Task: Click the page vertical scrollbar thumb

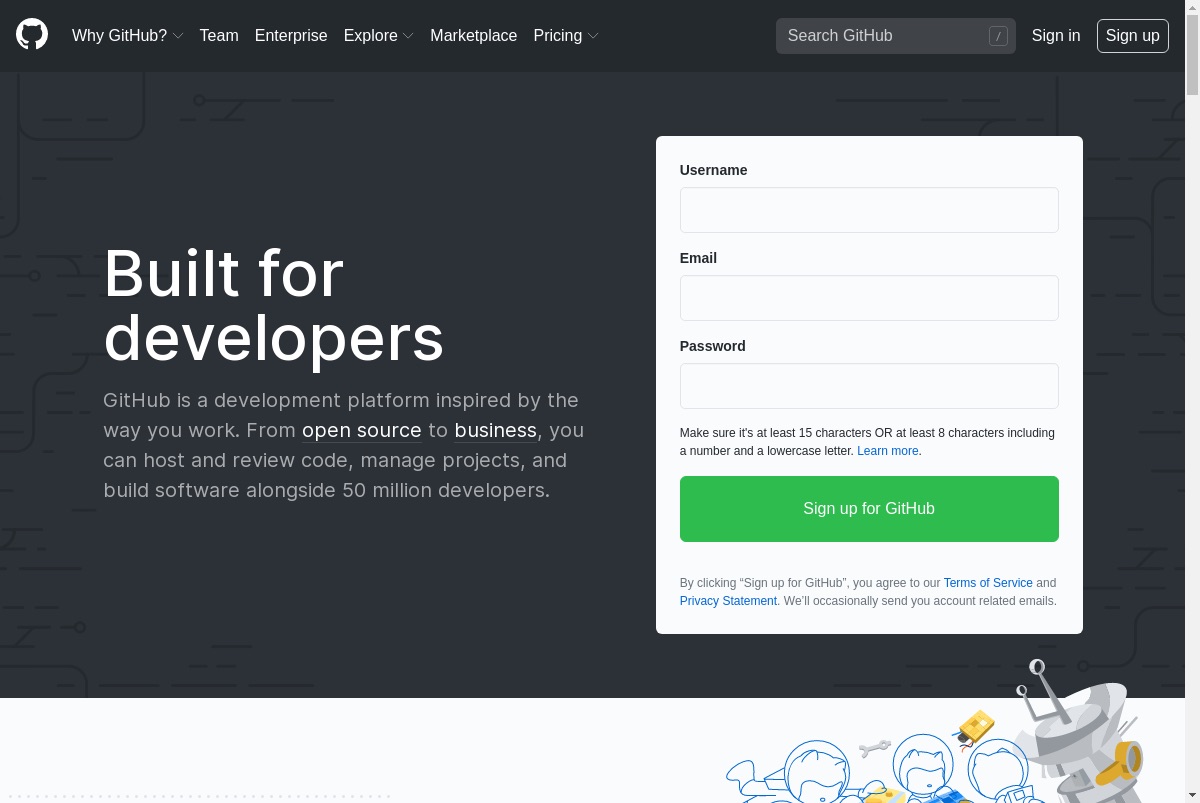Action: coord(1192,55)
